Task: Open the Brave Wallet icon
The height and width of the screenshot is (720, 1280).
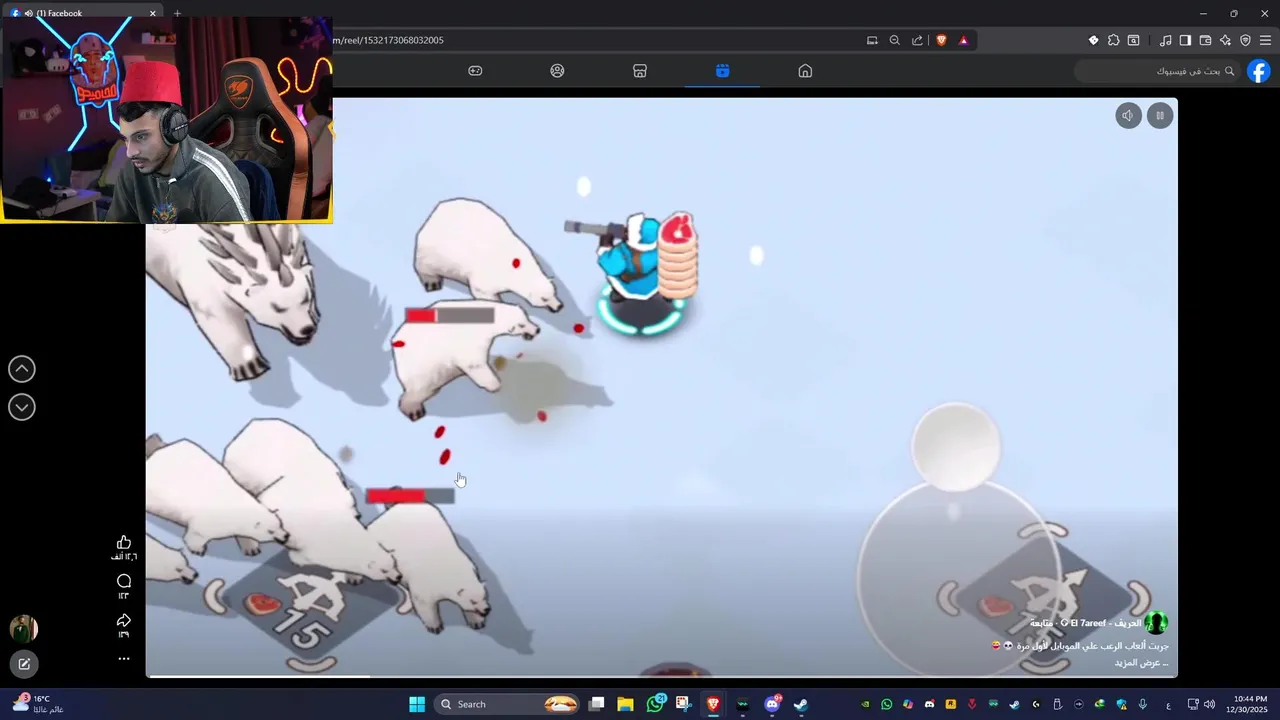Action: 1205,40
